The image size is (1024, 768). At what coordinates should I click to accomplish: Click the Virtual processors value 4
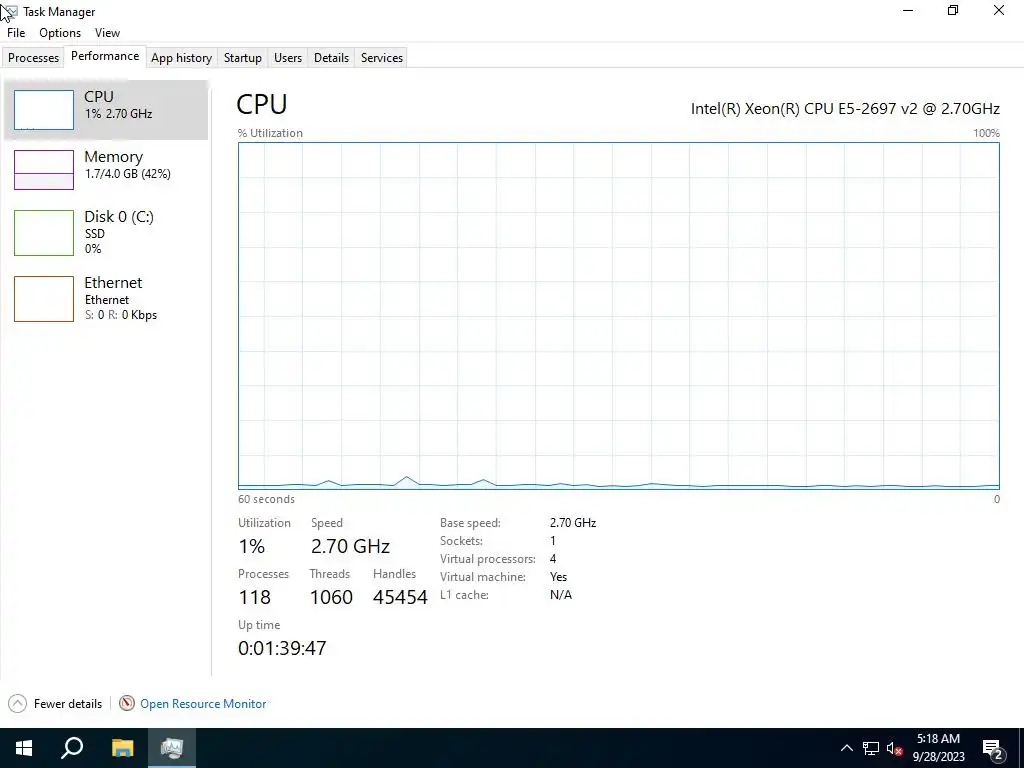tap(553, 559)
